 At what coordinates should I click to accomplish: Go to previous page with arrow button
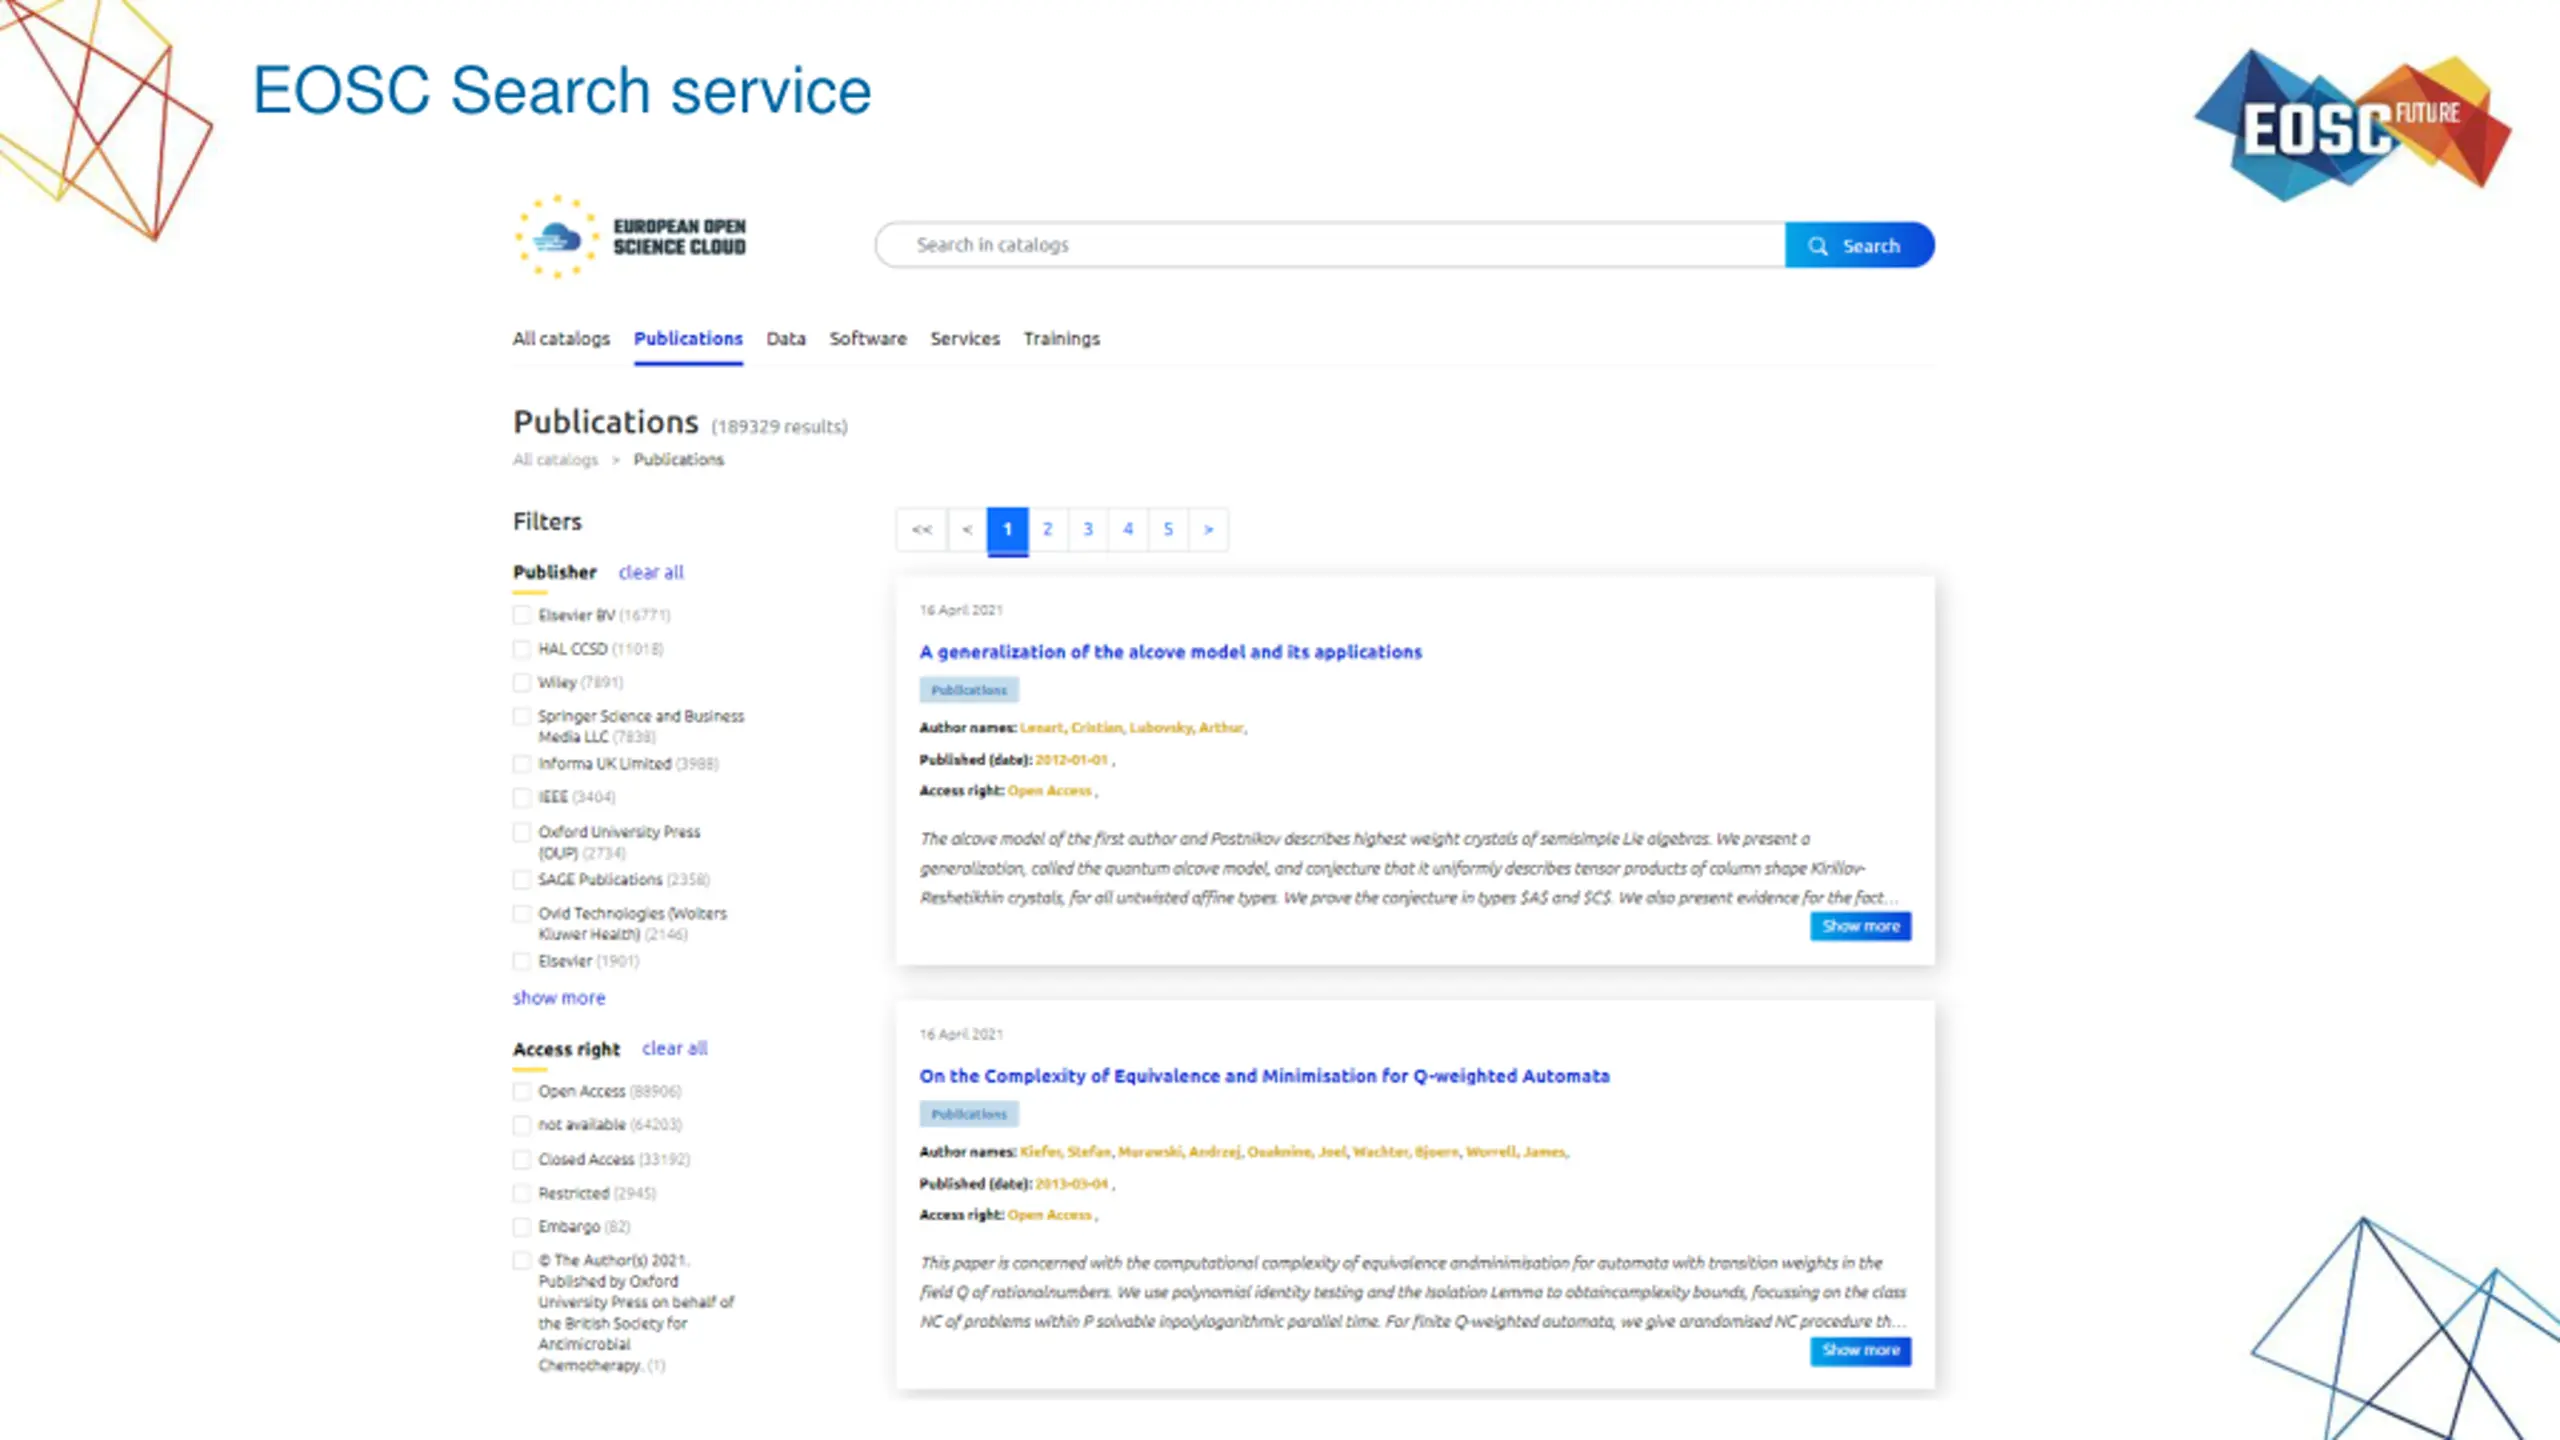[967, 530]
